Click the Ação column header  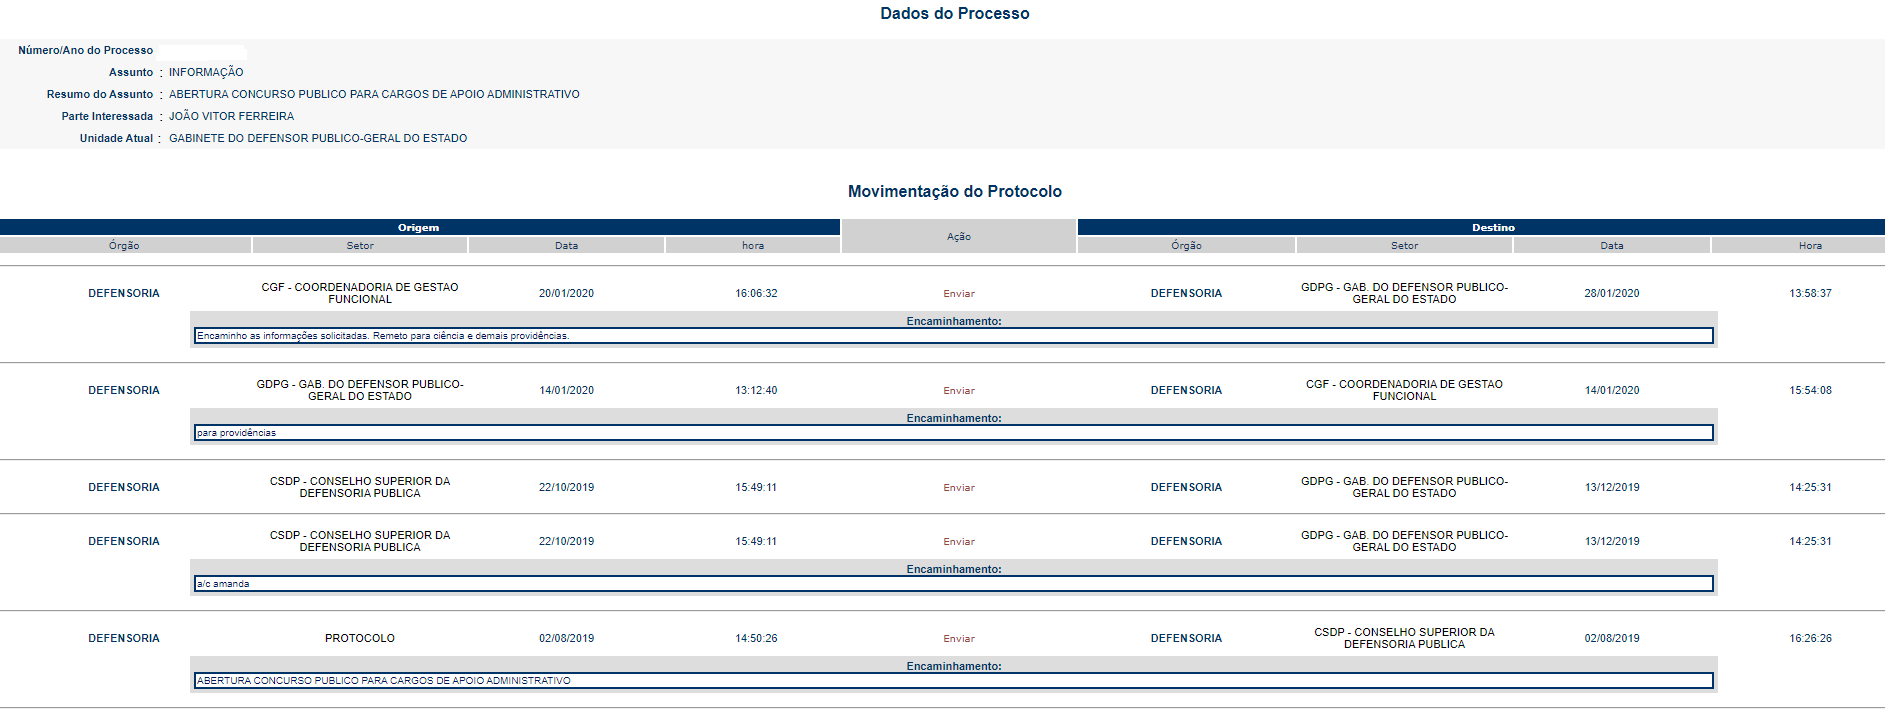point(958,236)
